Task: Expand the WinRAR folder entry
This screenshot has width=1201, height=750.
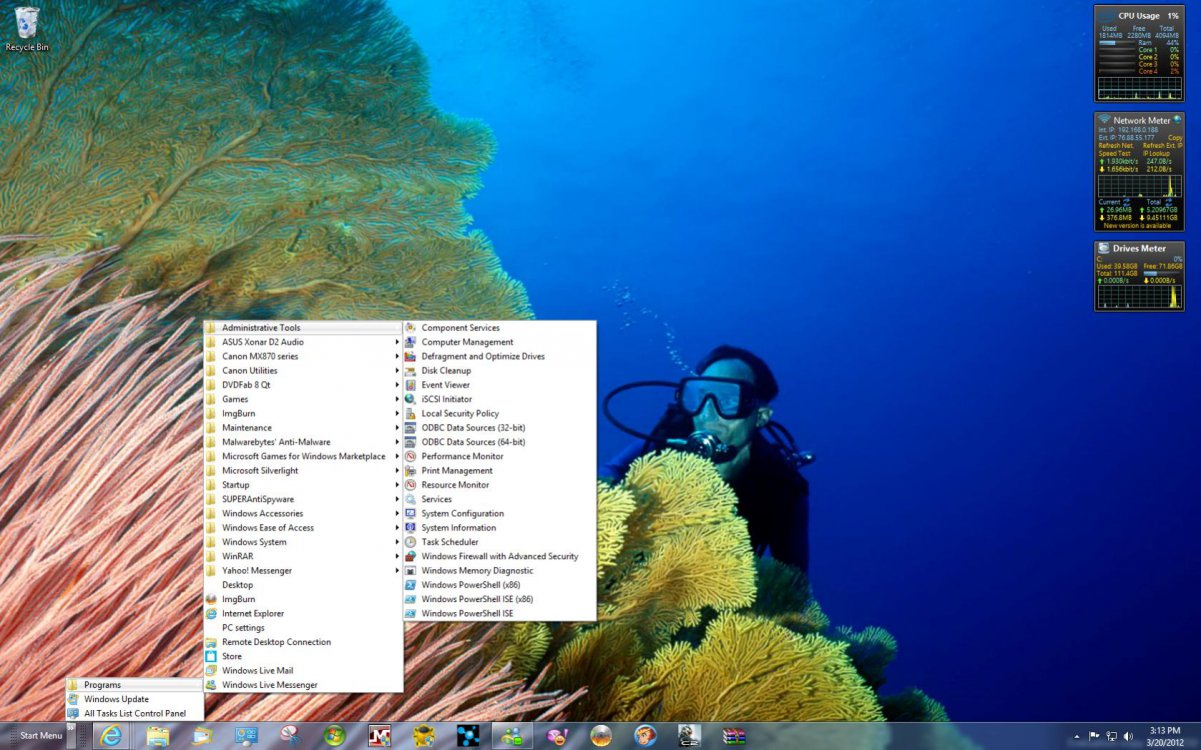Action: tap(303, 556)
